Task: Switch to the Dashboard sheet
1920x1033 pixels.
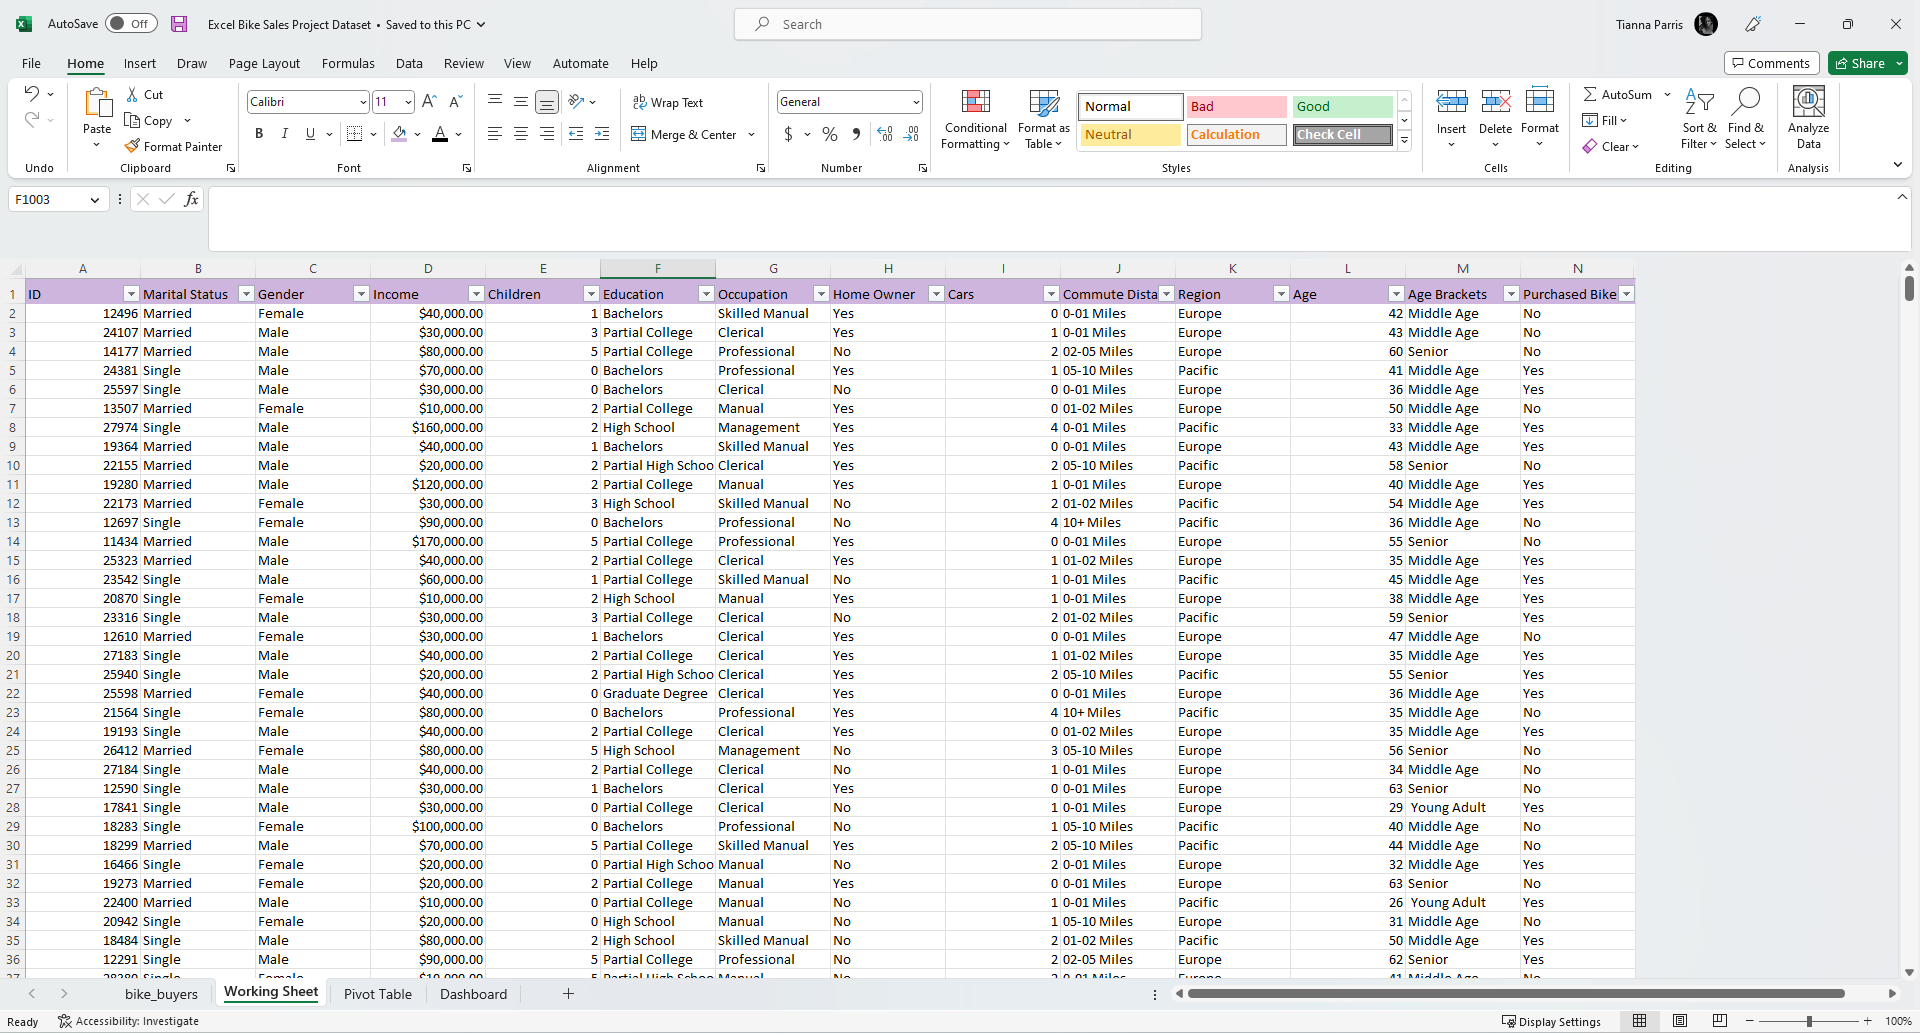Action: click(x=473, y=994)
